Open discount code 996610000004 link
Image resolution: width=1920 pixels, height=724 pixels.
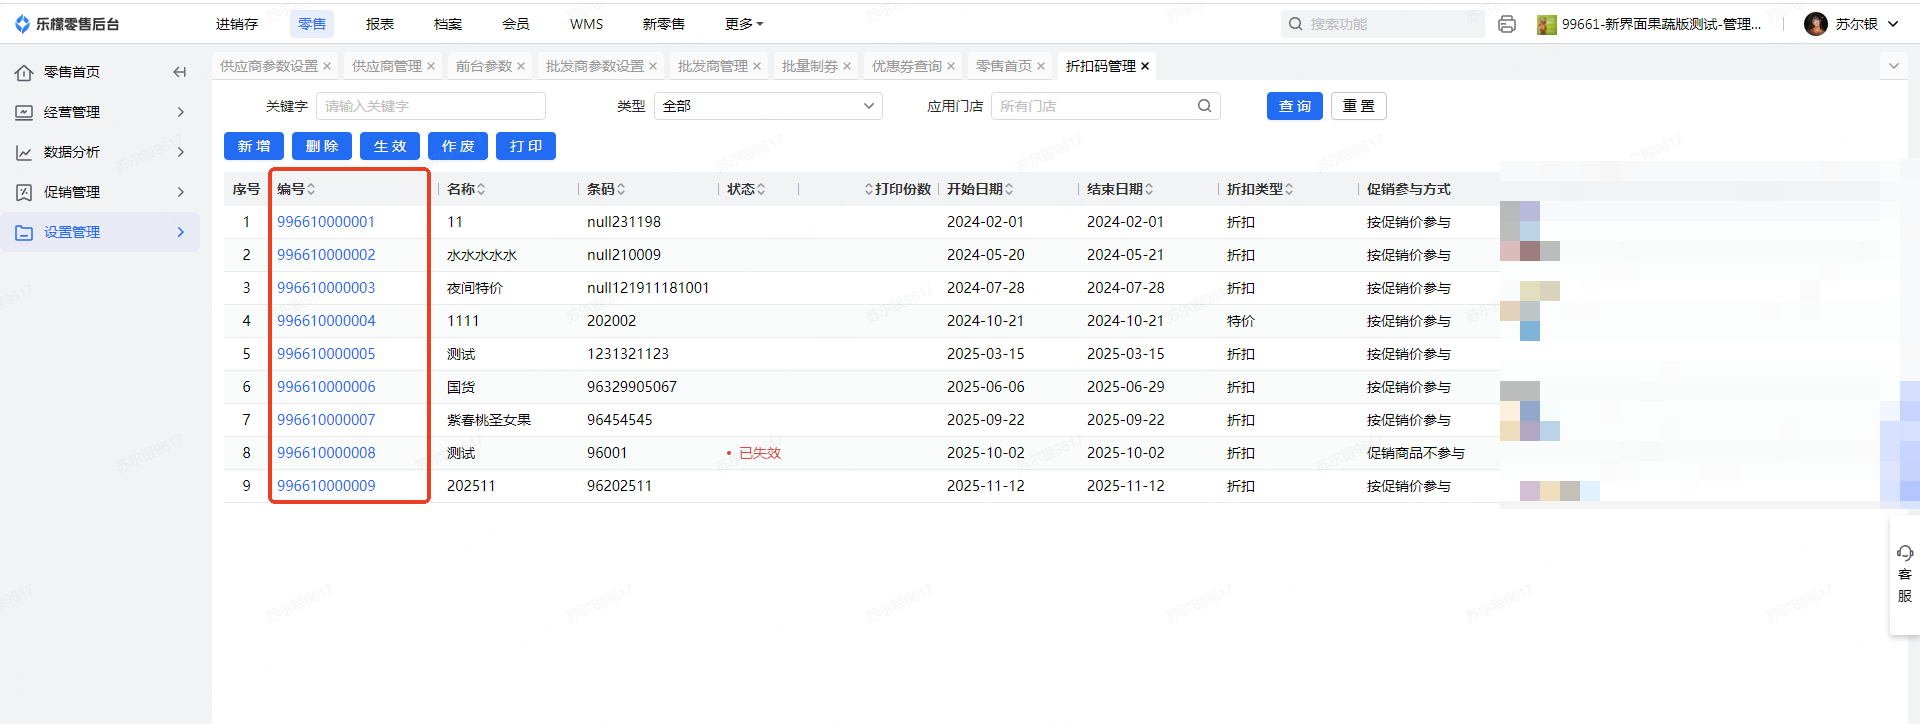[x=326, y=321]
